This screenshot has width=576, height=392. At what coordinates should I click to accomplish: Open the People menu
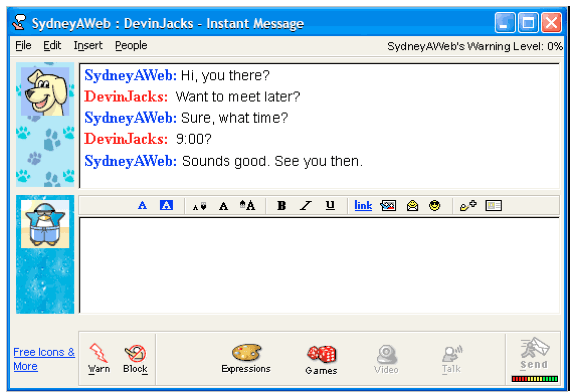[x=131, y=46]
